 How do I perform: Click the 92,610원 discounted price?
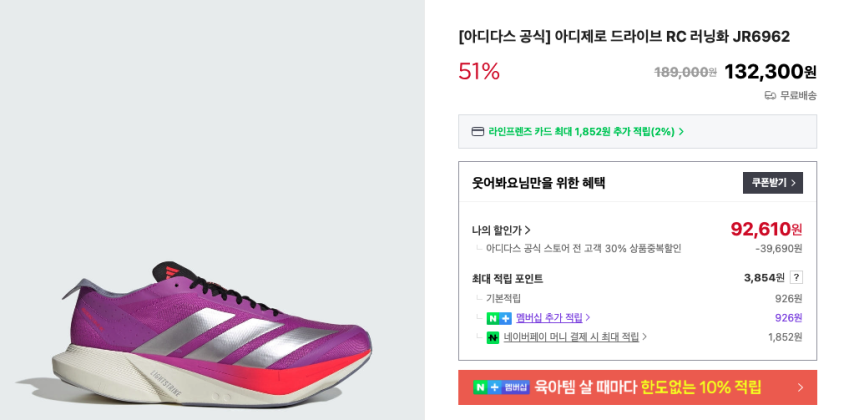pos(766,229)
